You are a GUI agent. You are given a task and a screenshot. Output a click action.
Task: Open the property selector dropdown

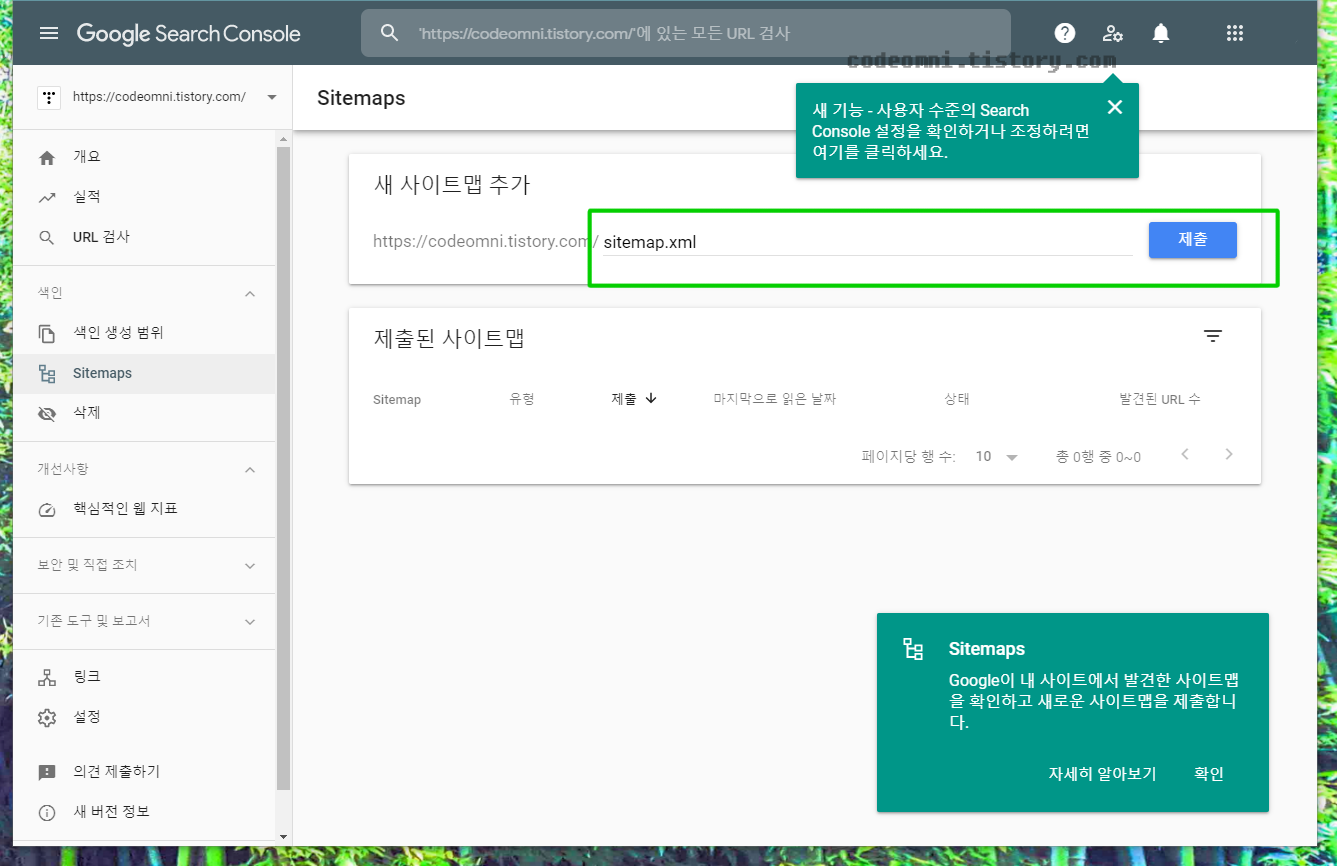272,97
